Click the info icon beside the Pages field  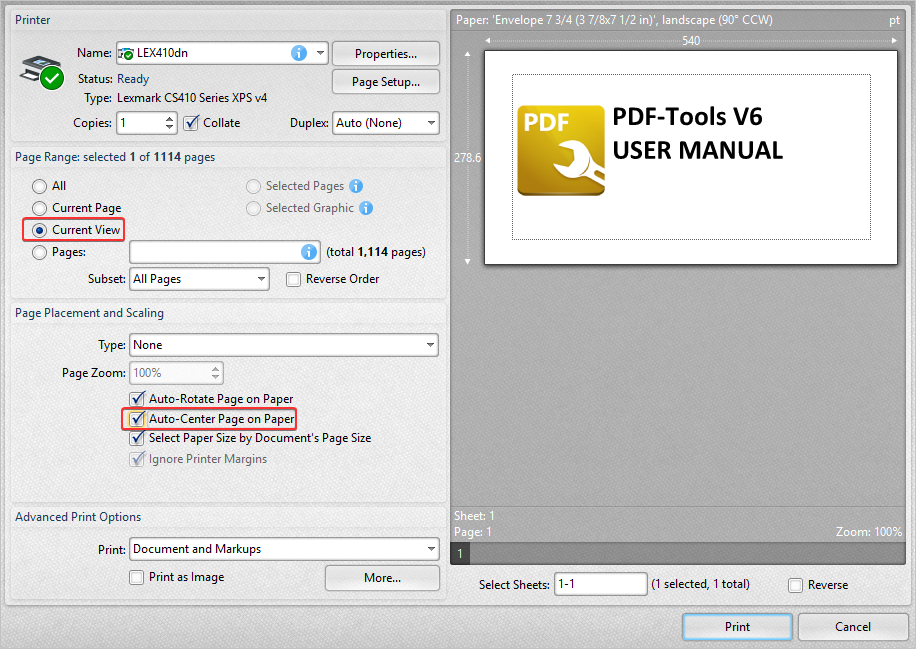point(310,252)
